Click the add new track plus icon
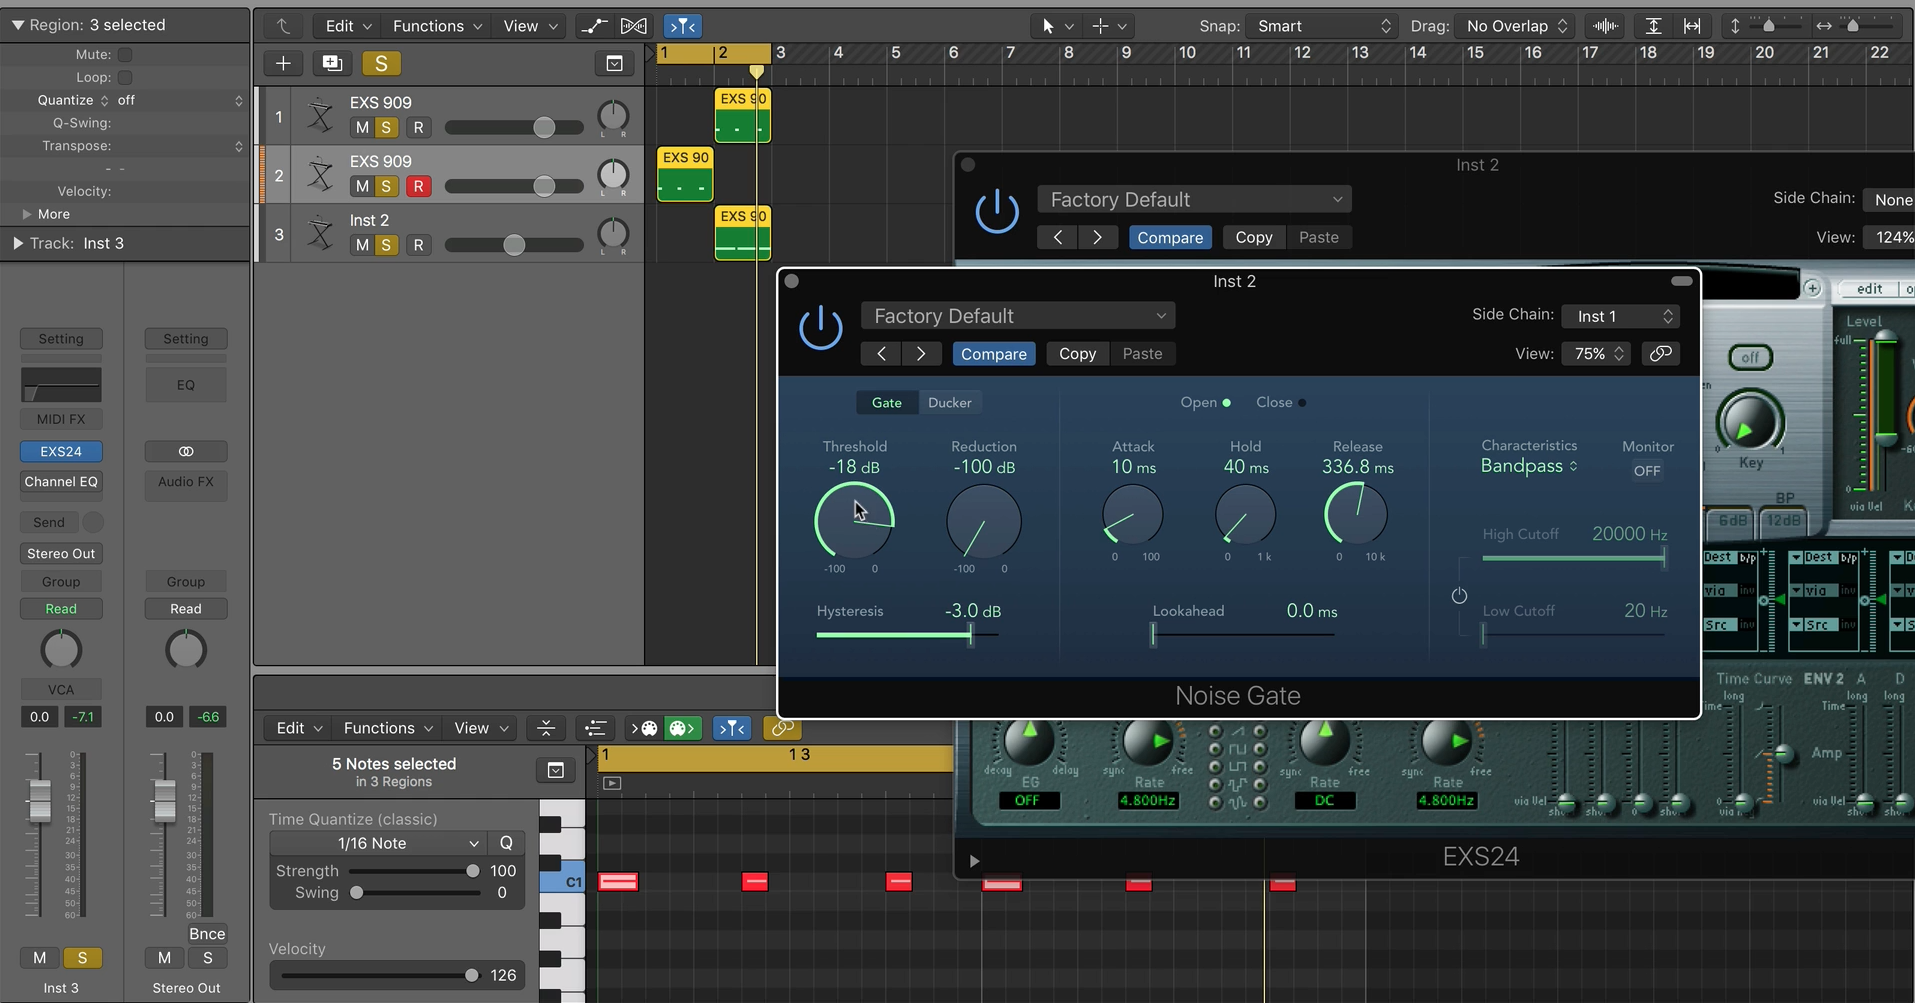This screenshot has height=1003, width=1915. pos(283,63)
